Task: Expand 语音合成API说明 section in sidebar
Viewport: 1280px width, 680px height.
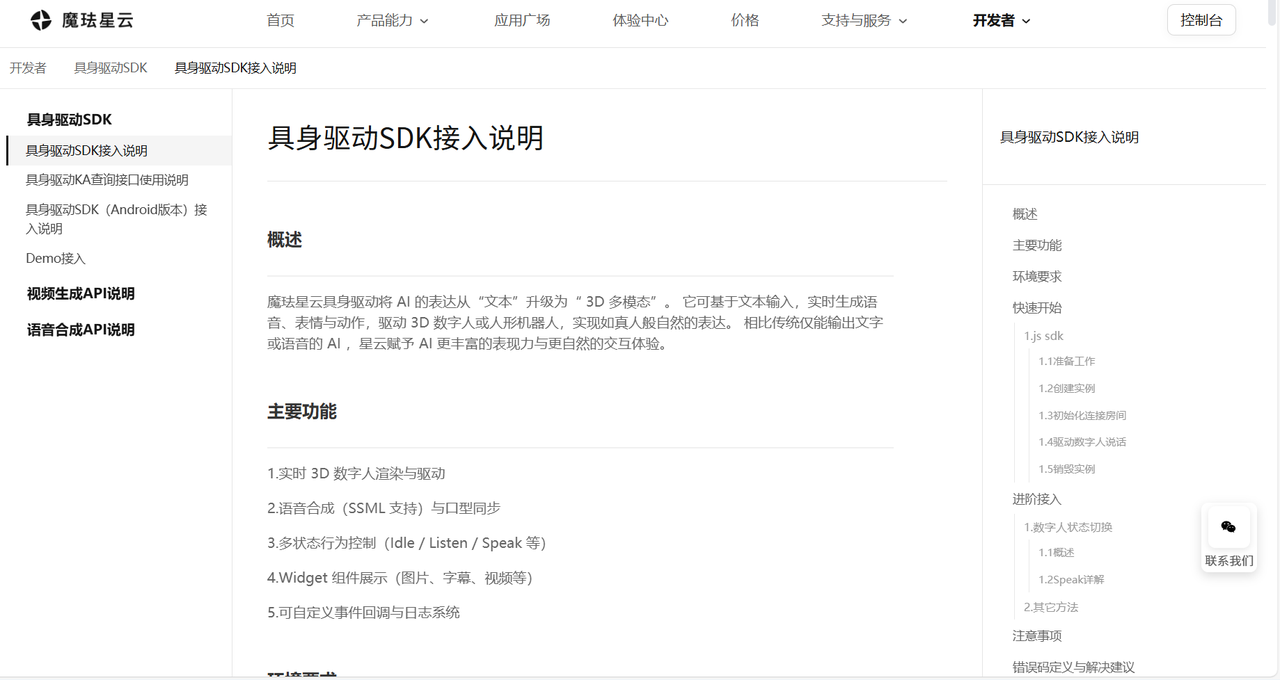Action: click(81, 330)
